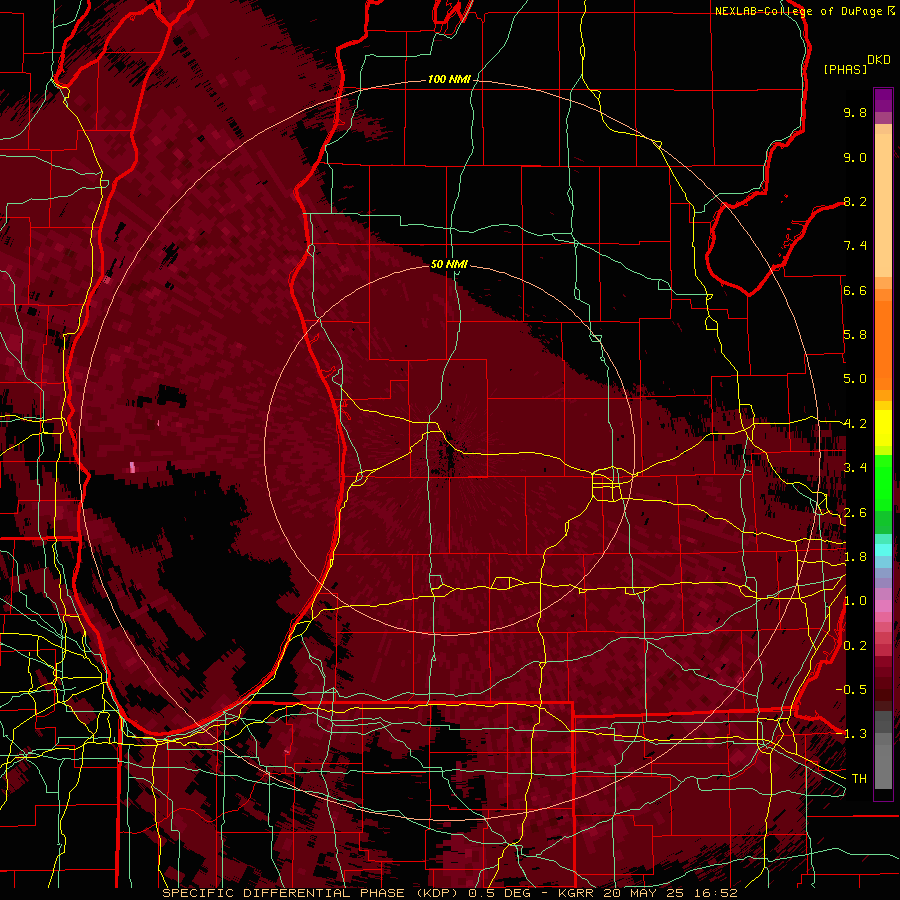
Task: Select the 7.4 value on the scale
Action: coord(855,246)
